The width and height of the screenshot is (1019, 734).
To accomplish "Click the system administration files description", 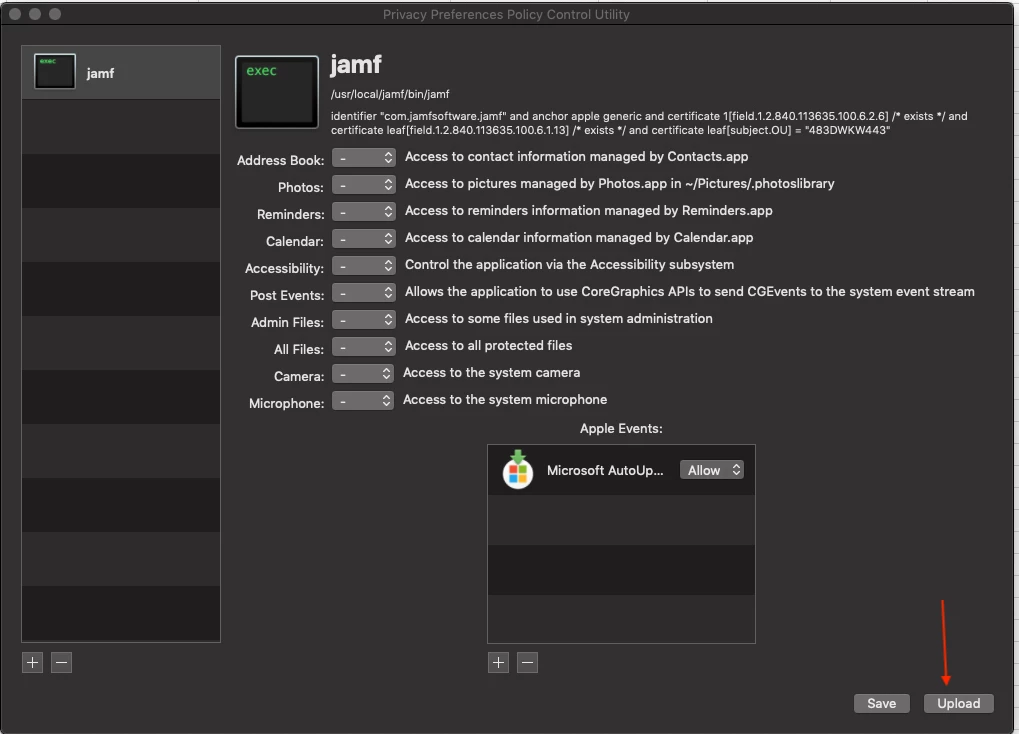I will [559, 319].
